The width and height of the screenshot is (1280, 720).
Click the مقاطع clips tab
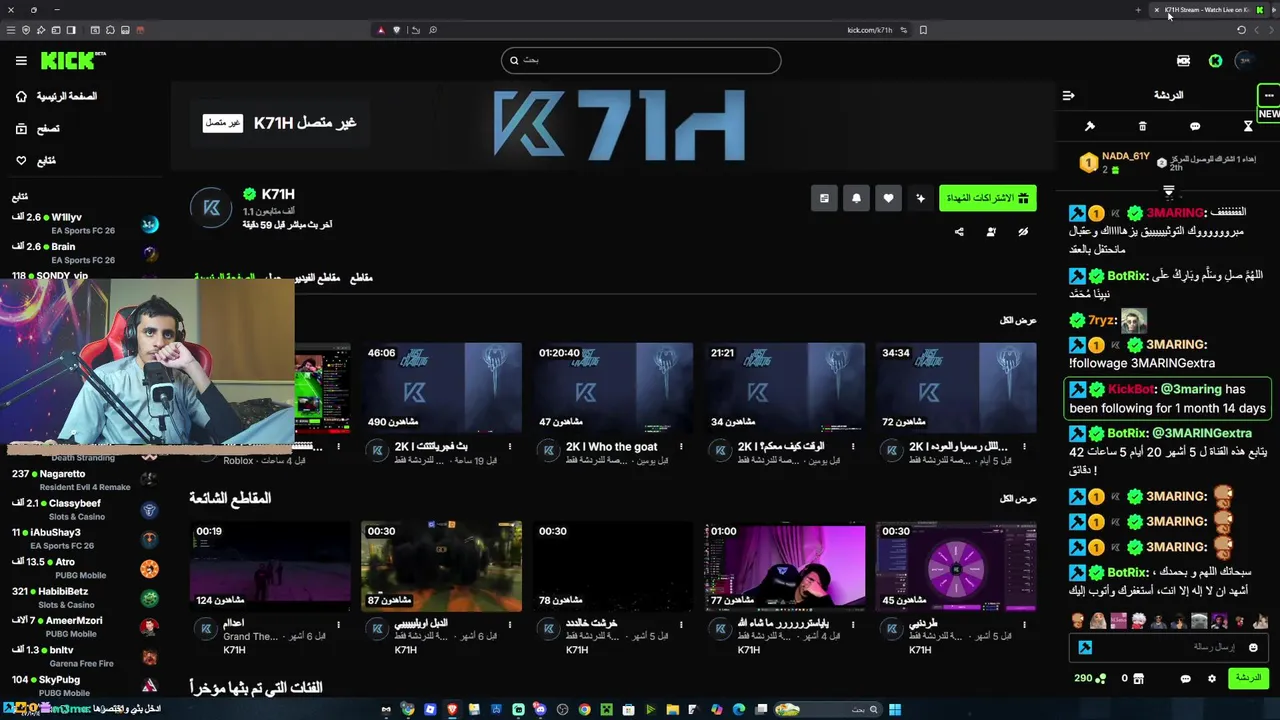(361, 278)
